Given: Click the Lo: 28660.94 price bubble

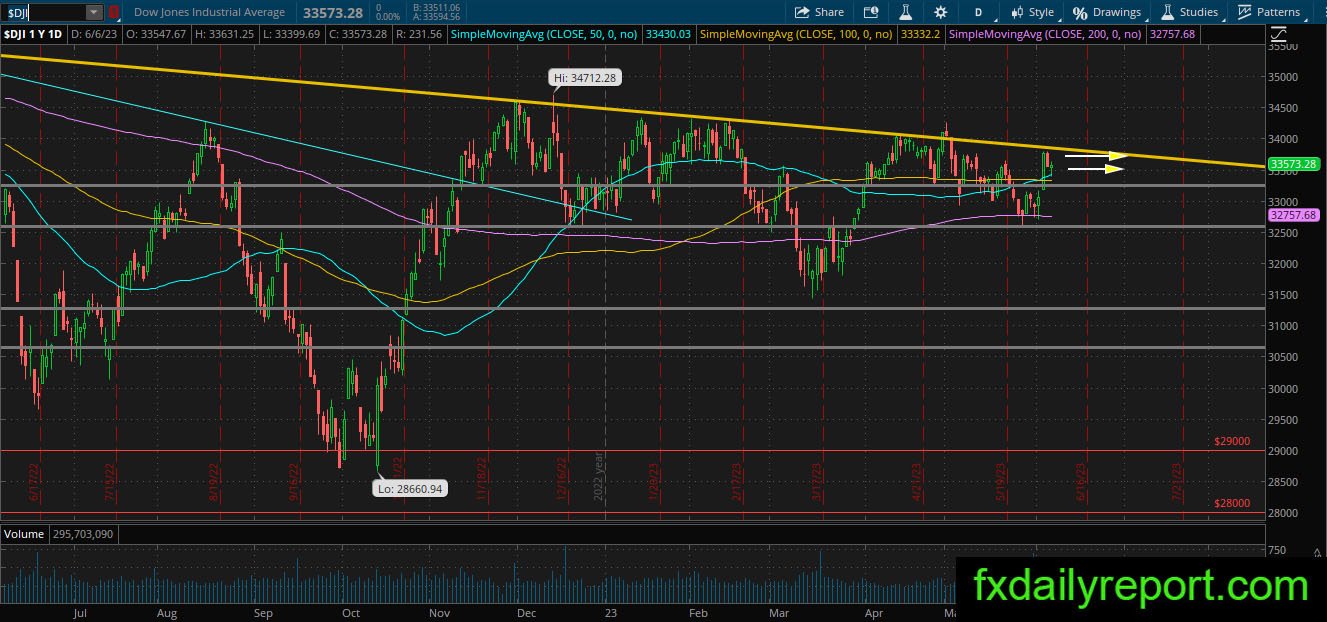Looking at the screenshot, I should 412,489.
